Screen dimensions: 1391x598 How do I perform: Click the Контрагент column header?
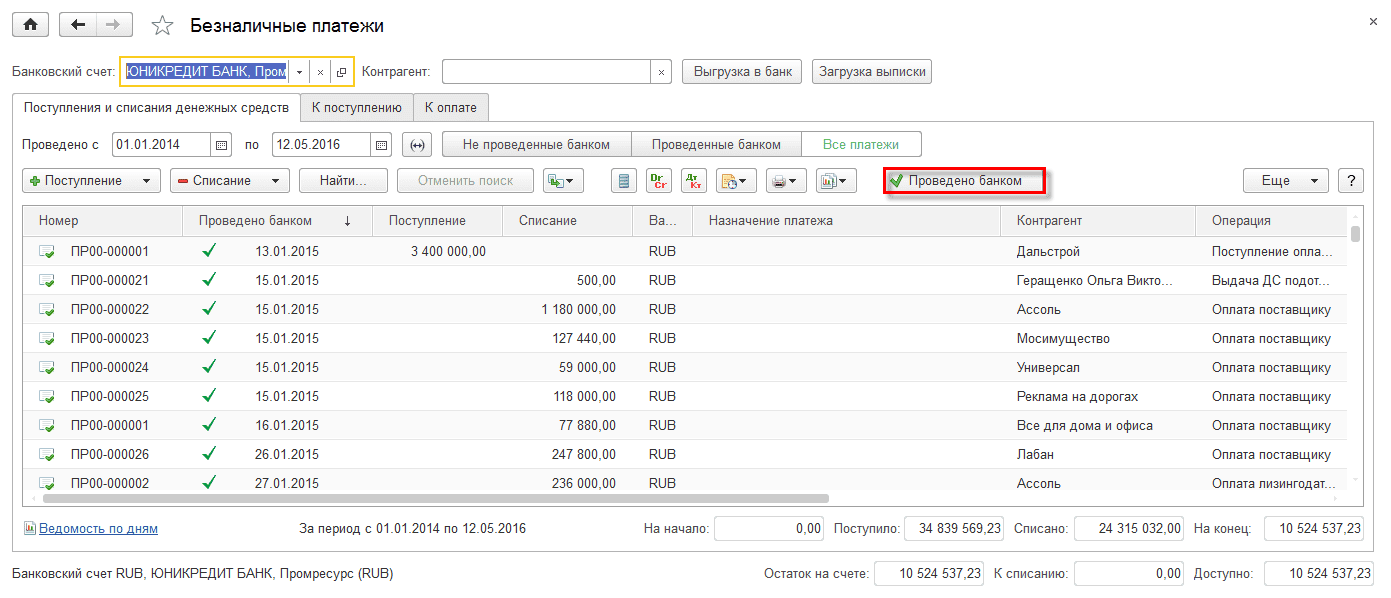[x=1098, y=220]
